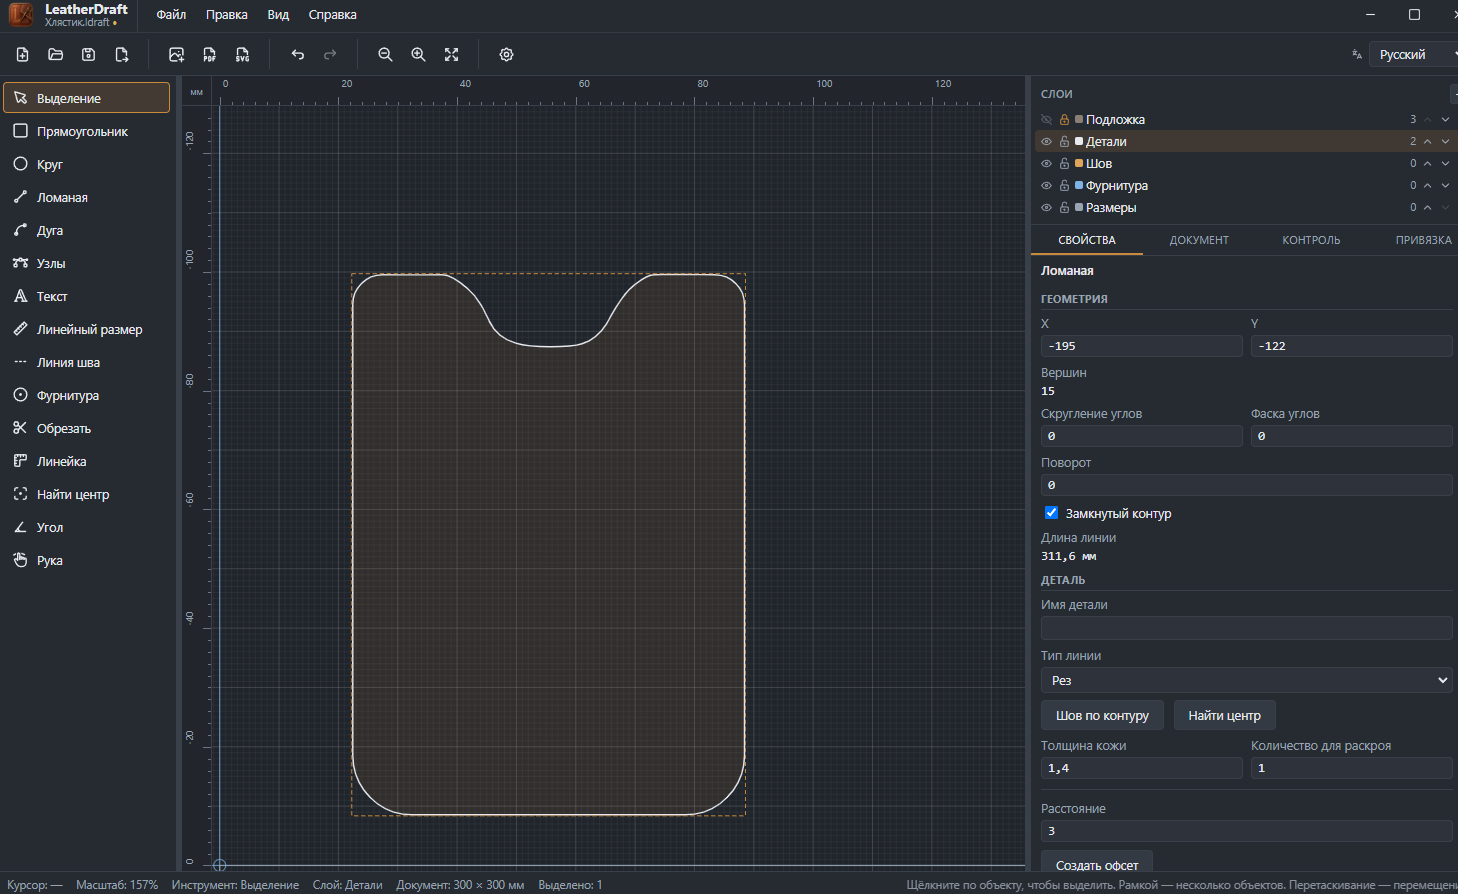Select the Прямоугольник tool
Image resolution: width=1458 pixels, height=894 pixels.
click(87, 131)
